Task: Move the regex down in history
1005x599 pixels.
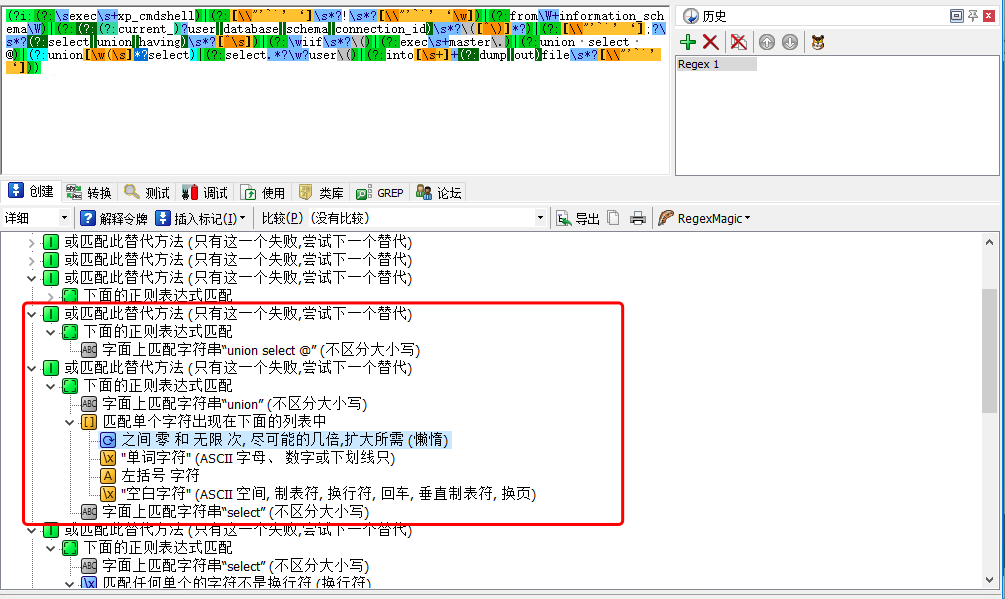Action: pyautogui.click(x=789, y=42)
